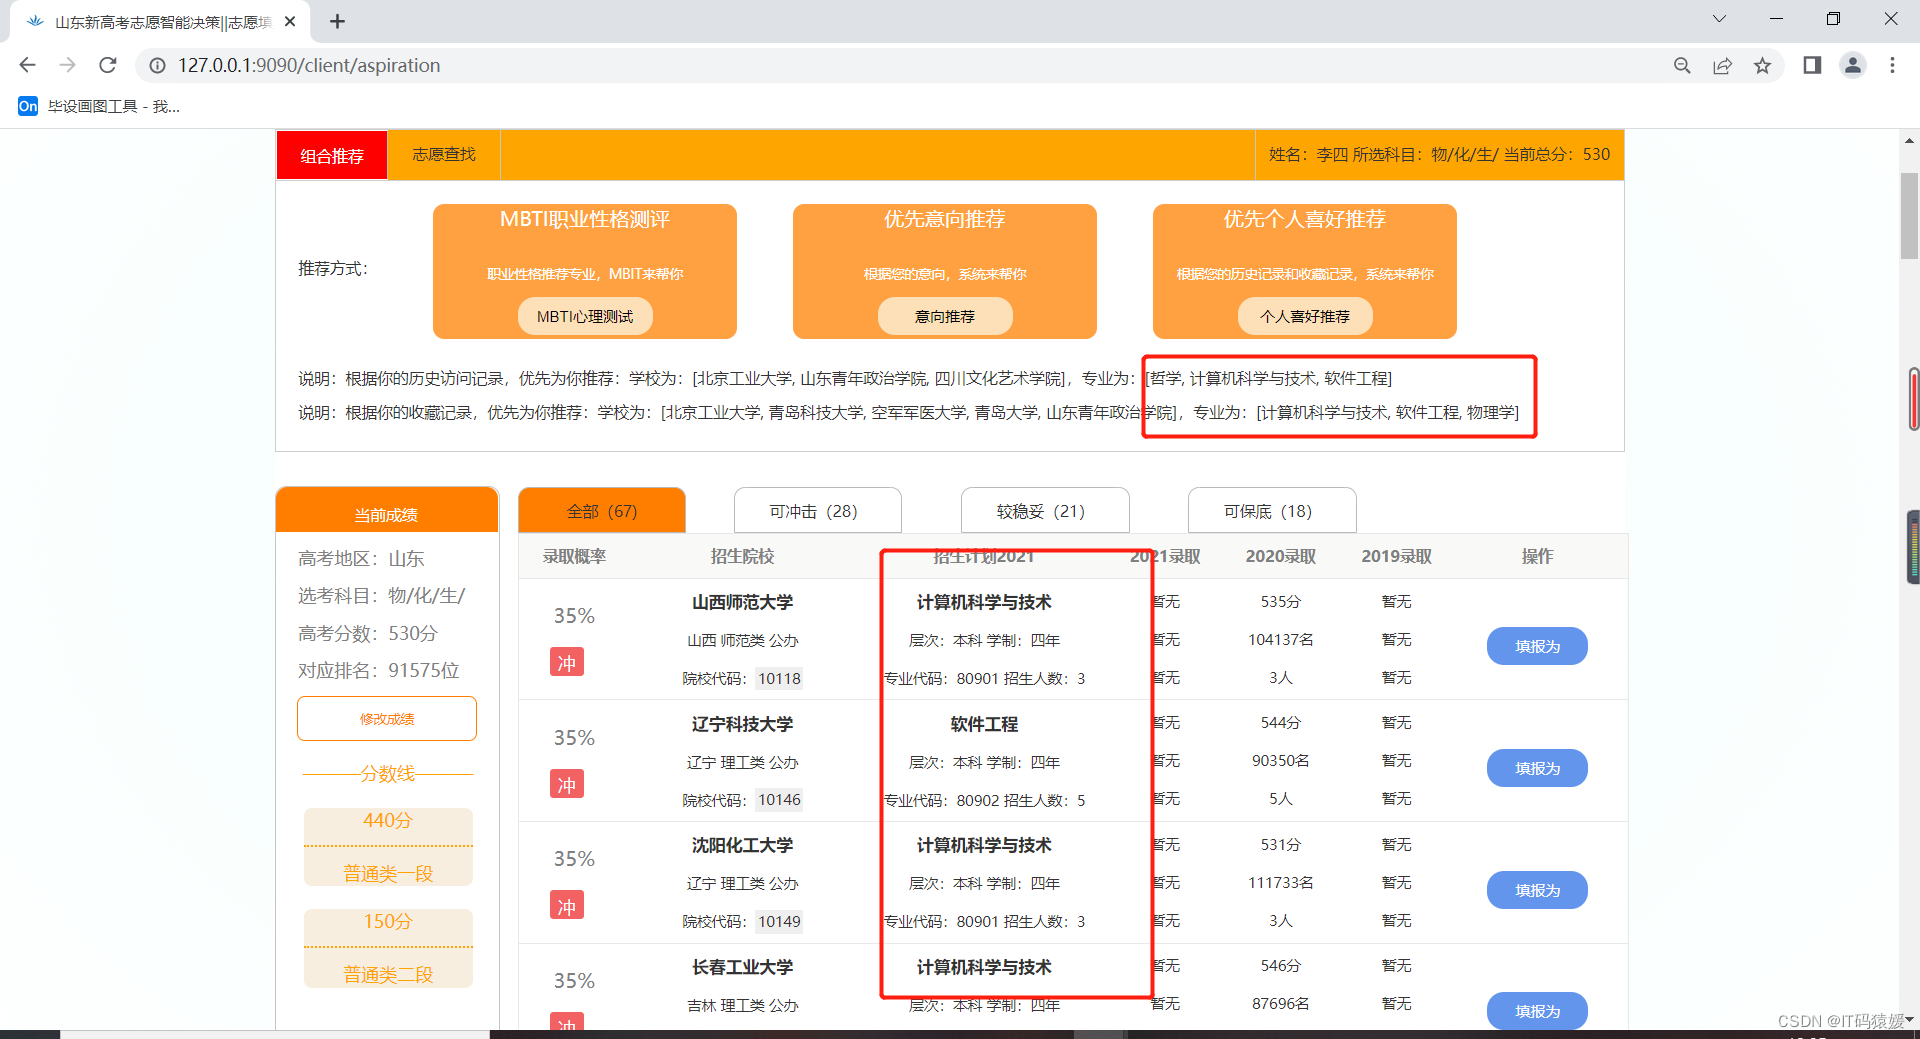Select the 较稳妥 (21) tab

pyautogui.click(x=1045, y=511)
